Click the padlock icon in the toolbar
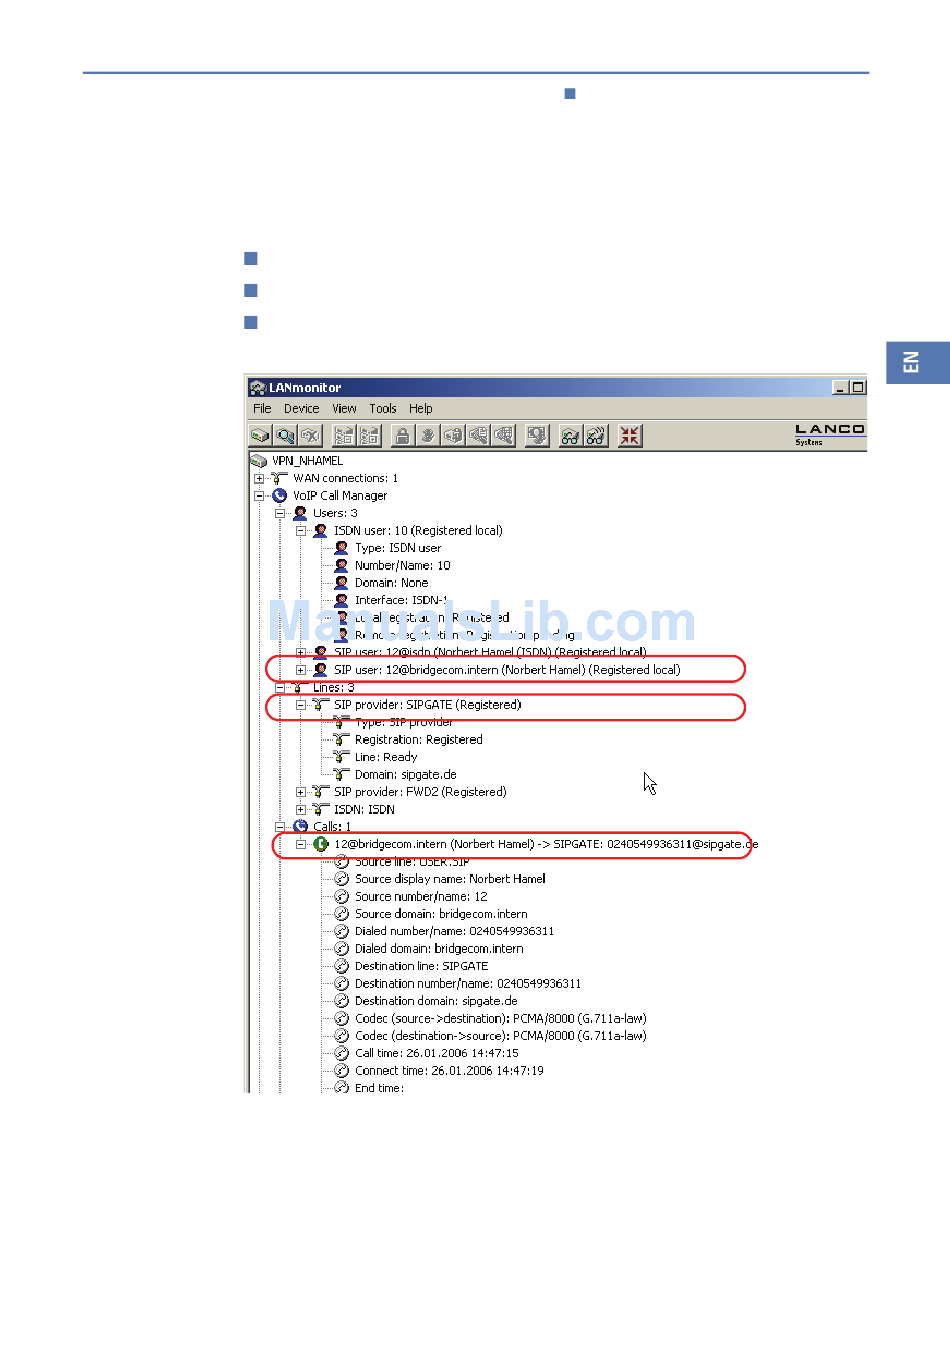Screen dimensions: 950x1351 tap(402, 436)
